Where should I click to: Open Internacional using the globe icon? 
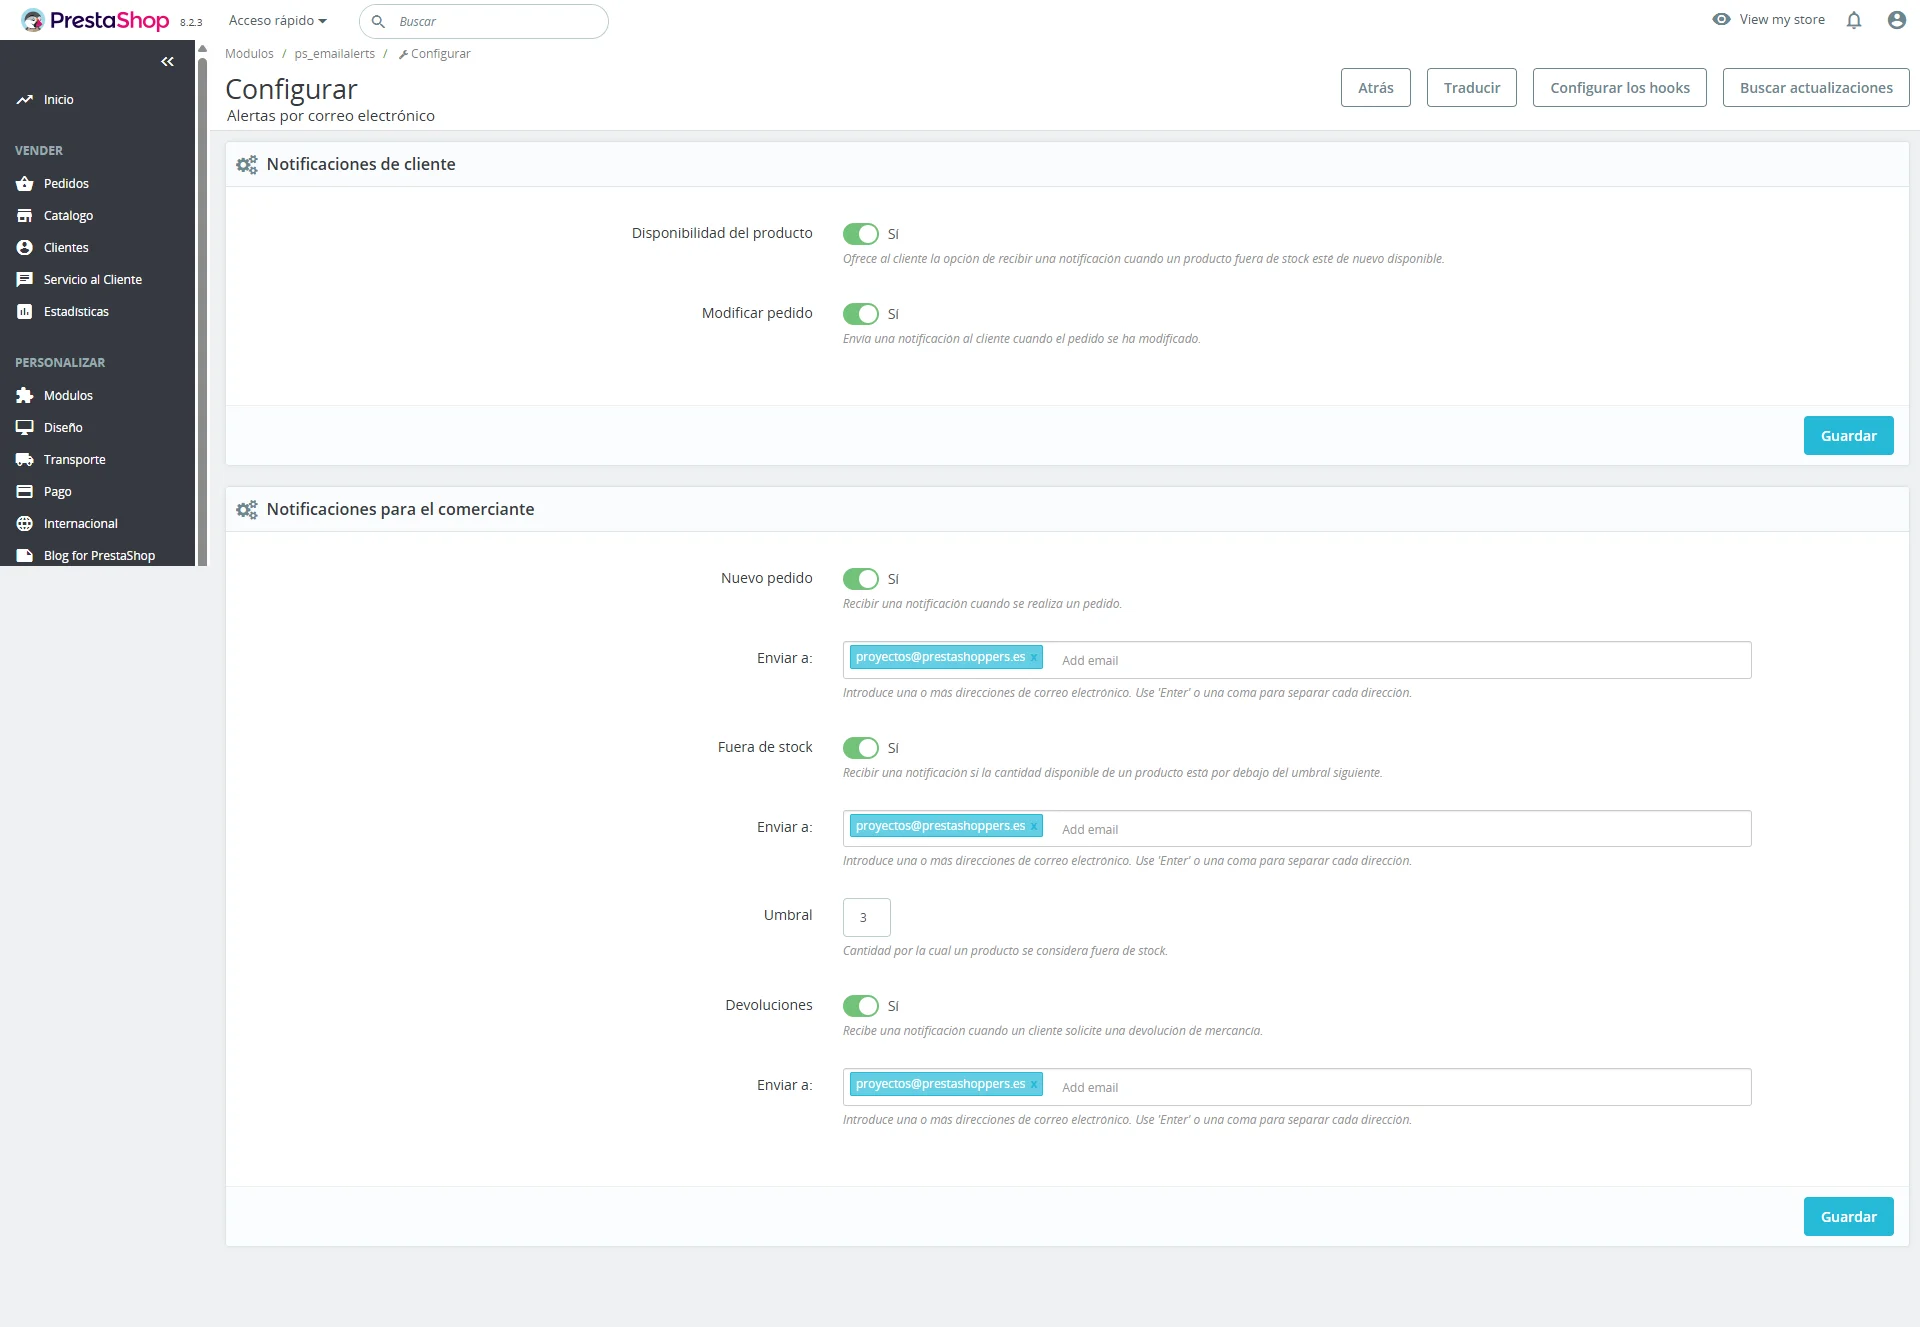point(25,523)
